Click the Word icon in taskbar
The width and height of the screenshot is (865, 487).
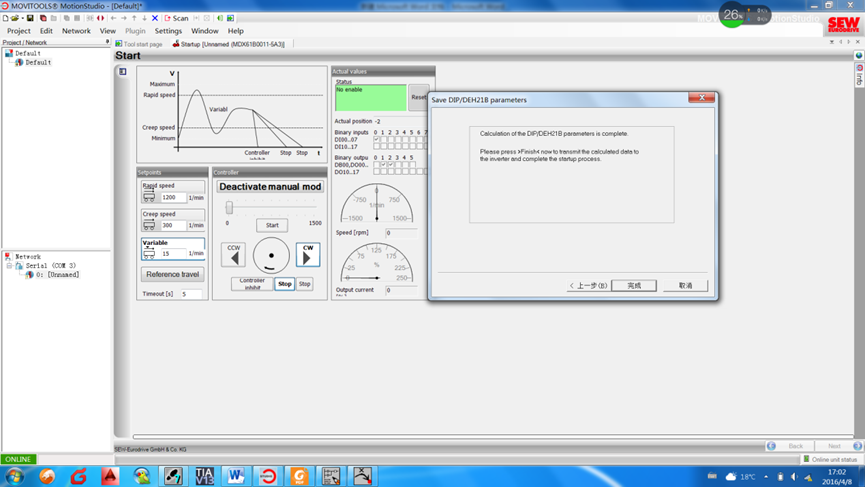coord(236,476)
